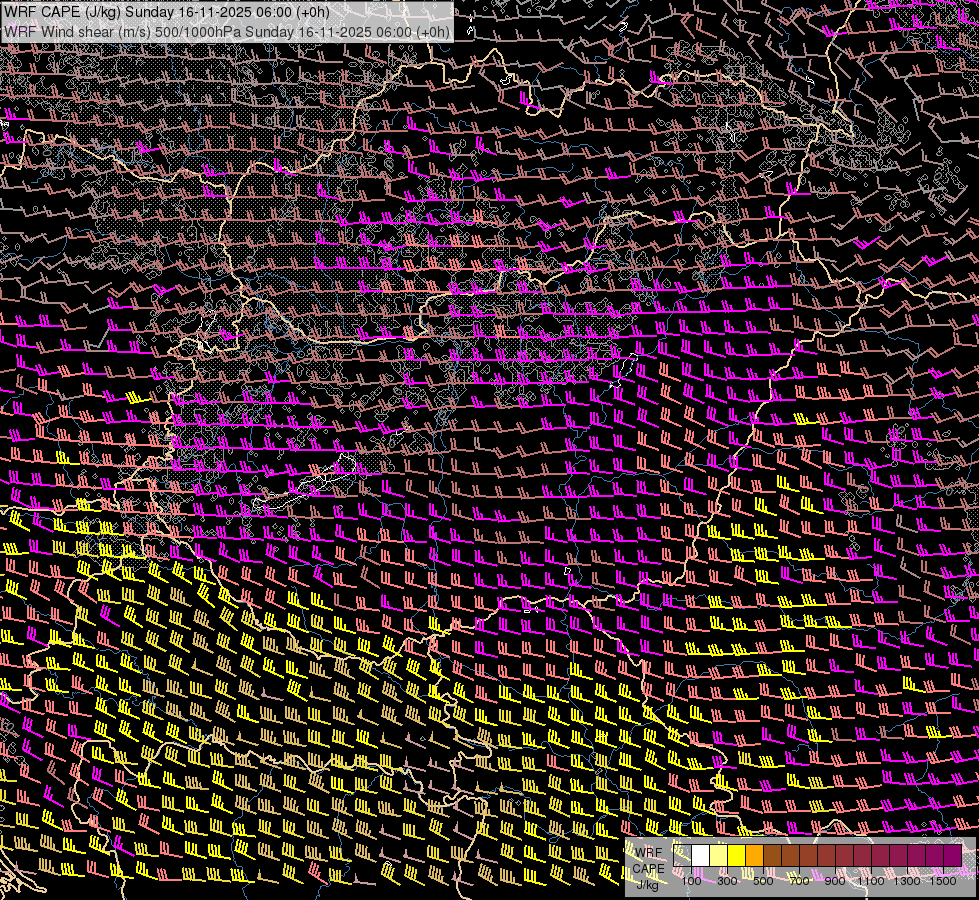
Task: Click the legend value 1300
Action: [907, 881]
